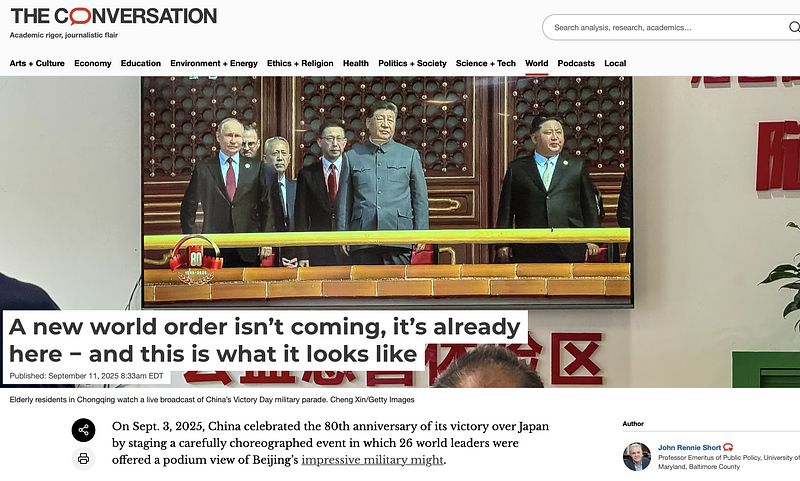Open the Podcasts section
Screen dimensions: 800x481
point(576,63)
